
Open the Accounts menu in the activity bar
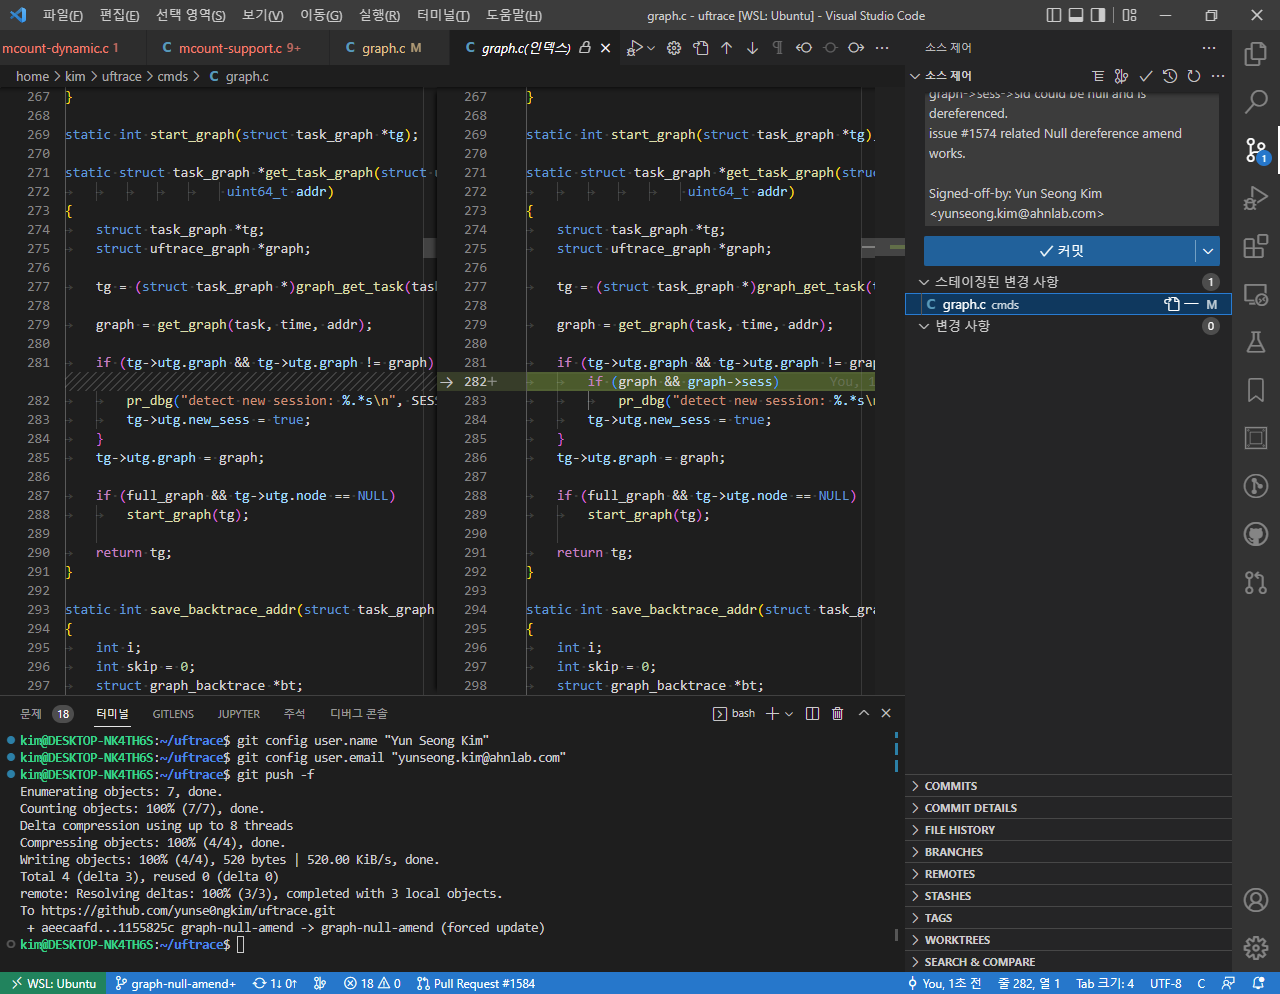point(1256,899)
